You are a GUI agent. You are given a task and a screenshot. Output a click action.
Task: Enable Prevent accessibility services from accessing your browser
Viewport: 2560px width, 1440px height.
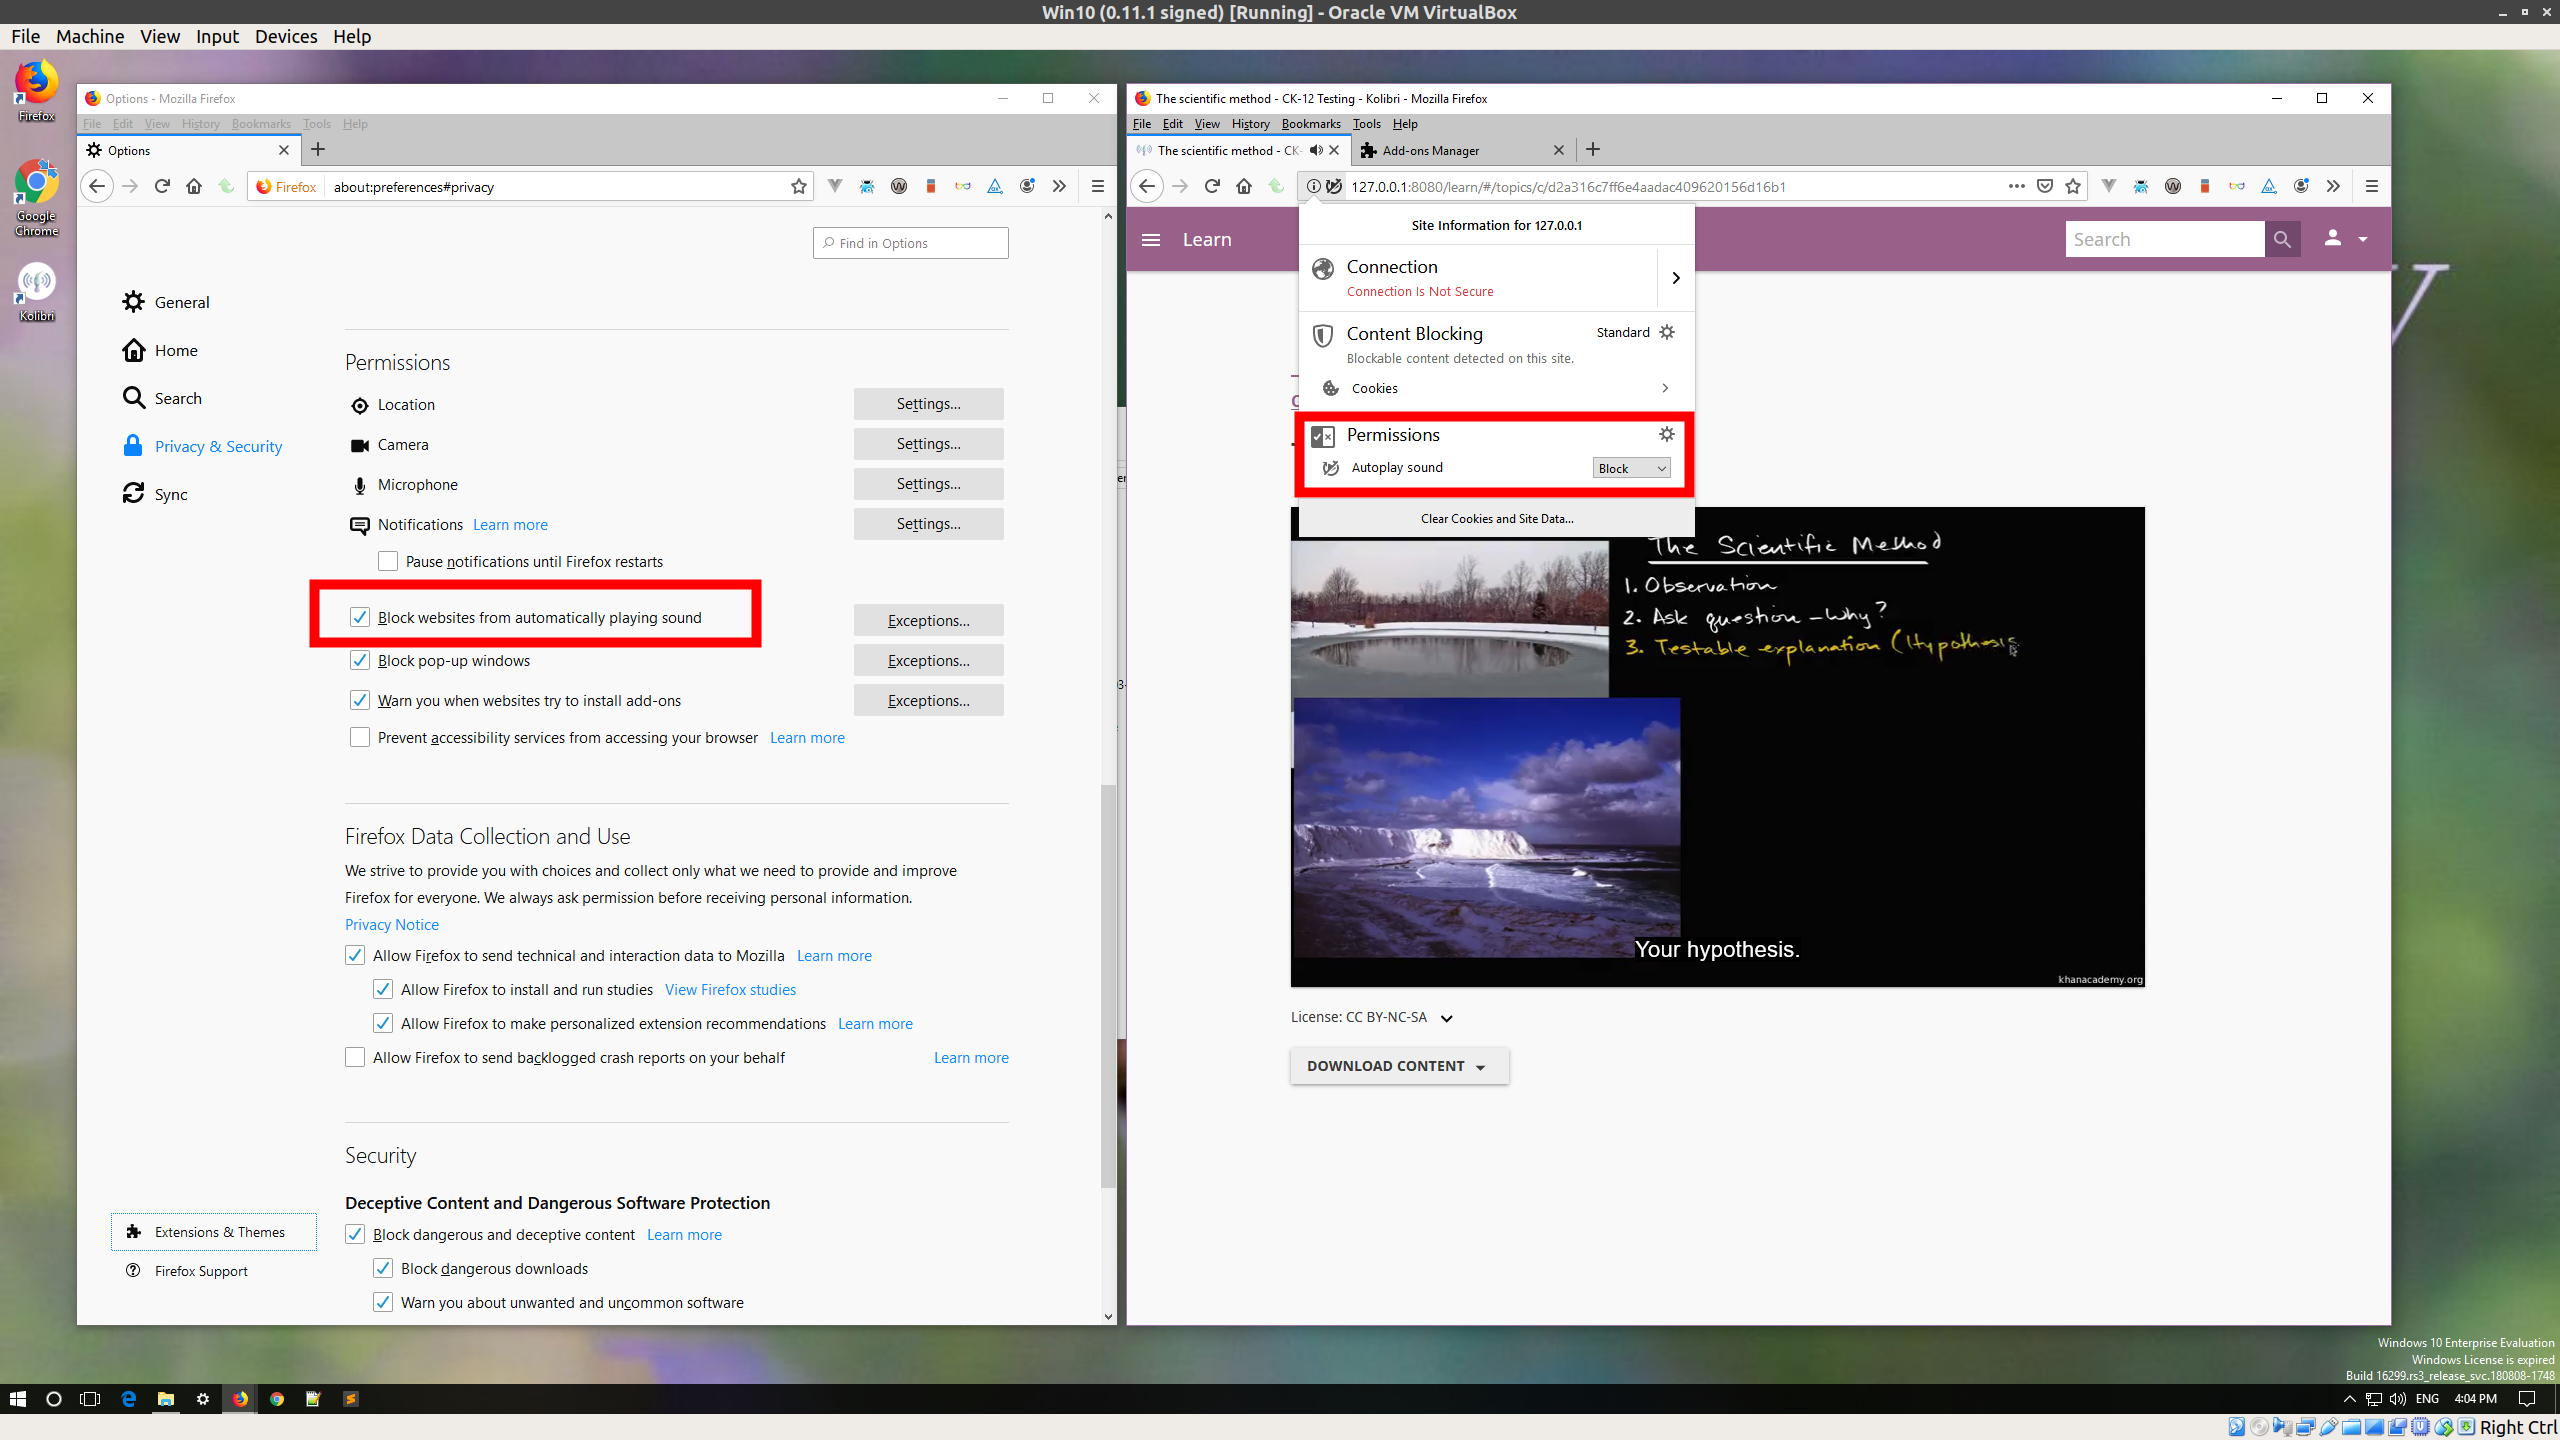pyautogui.click(x=360, y=737)
